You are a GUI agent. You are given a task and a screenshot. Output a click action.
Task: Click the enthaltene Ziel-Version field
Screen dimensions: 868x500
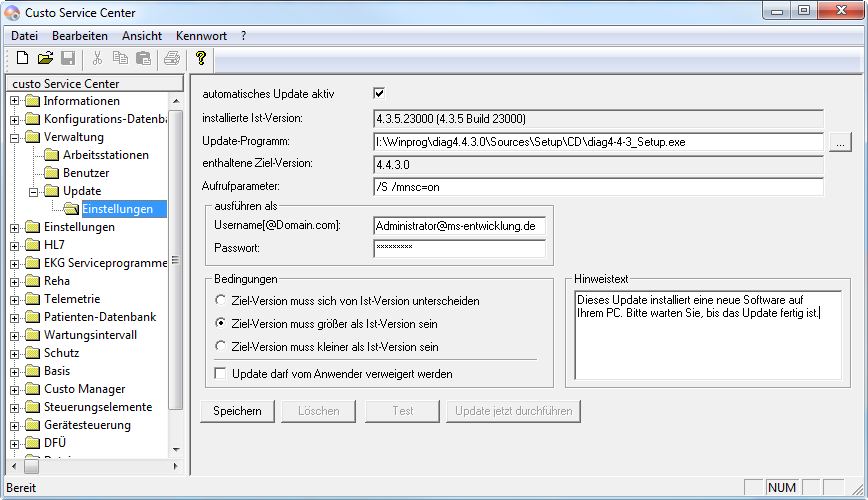(x=598, y=164)
